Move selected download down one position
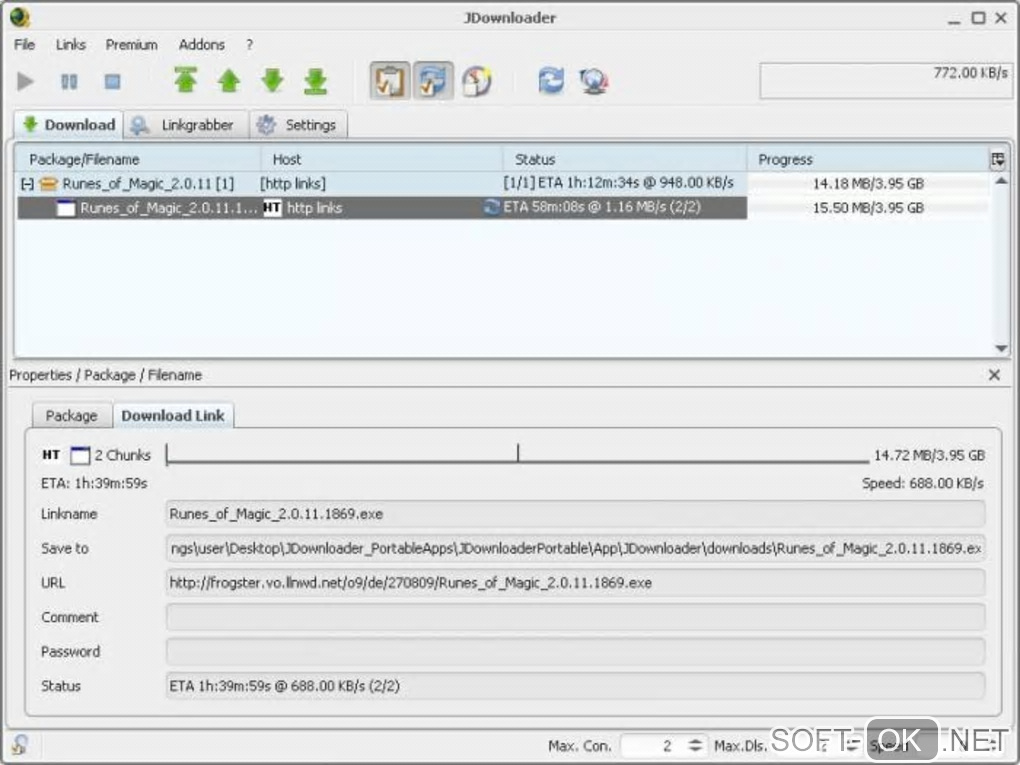 (x=273, y=81)
